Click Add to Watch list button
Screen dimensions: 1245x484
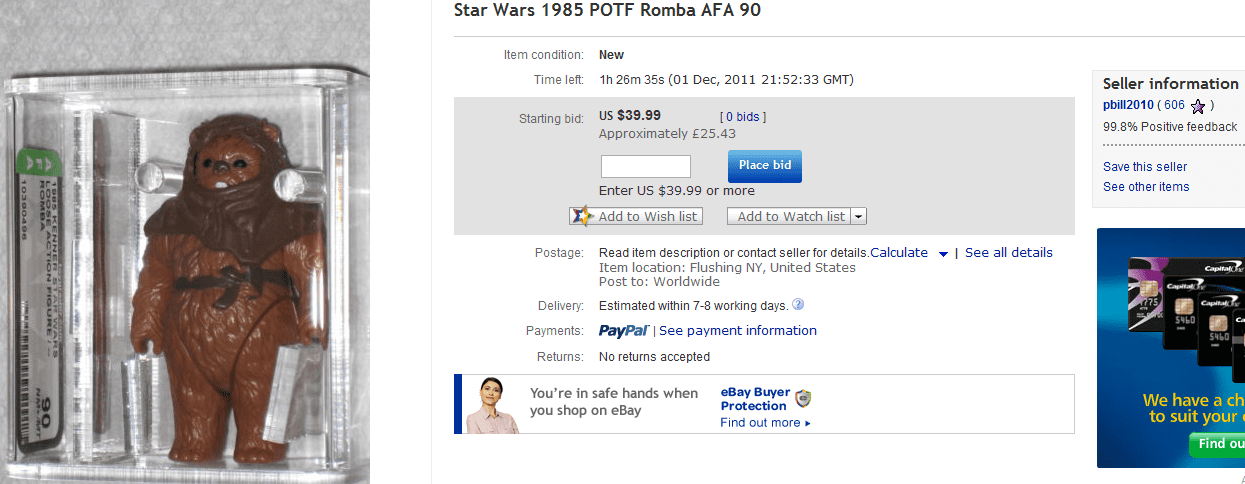(790, 216)
